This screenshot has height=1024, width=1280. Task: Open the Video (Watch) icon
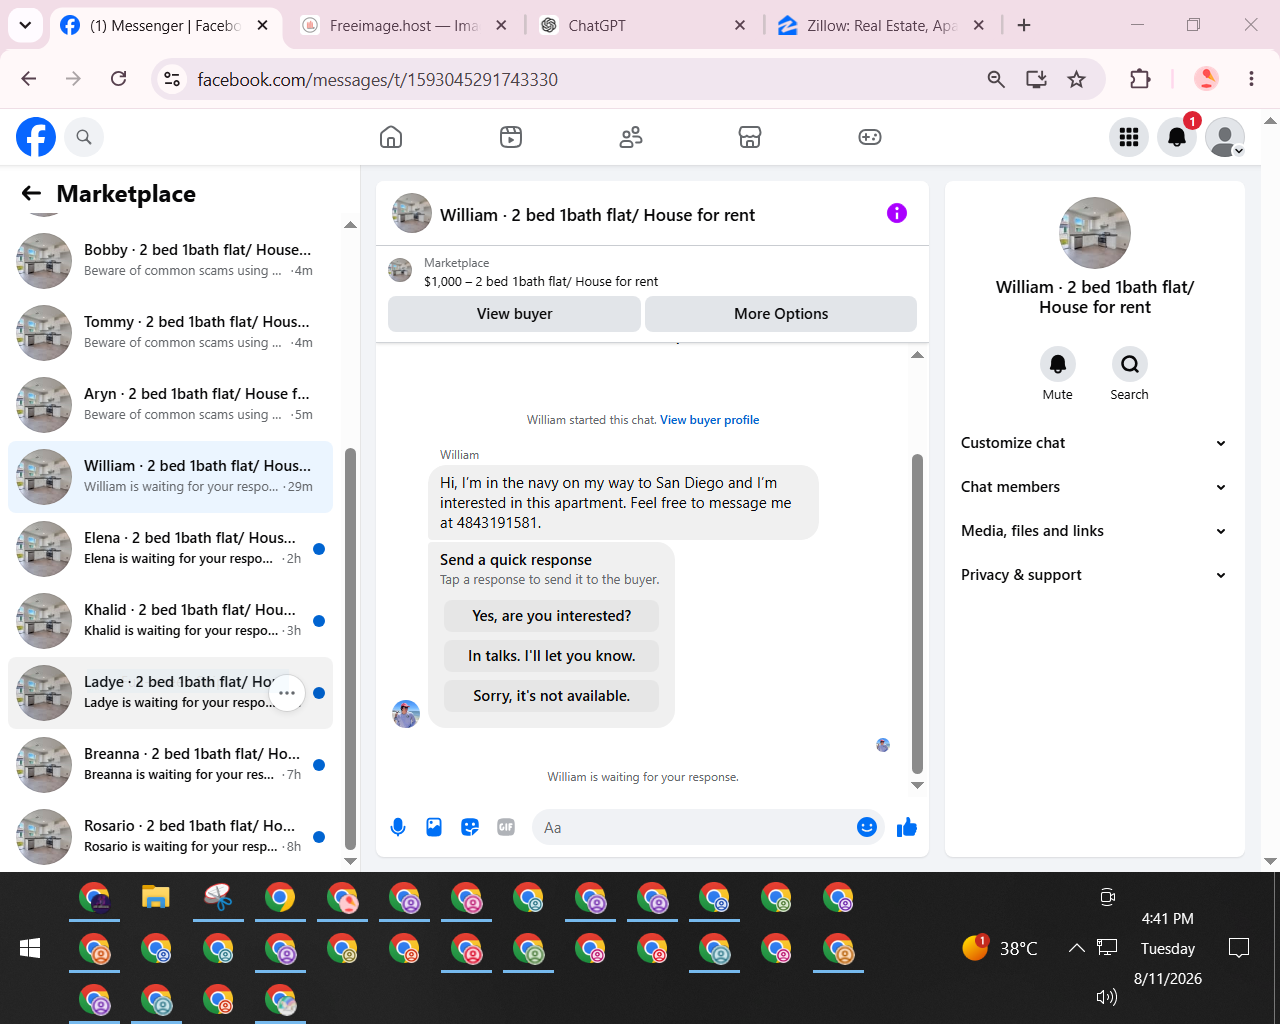pyautogui.click(x=511, y=137)
